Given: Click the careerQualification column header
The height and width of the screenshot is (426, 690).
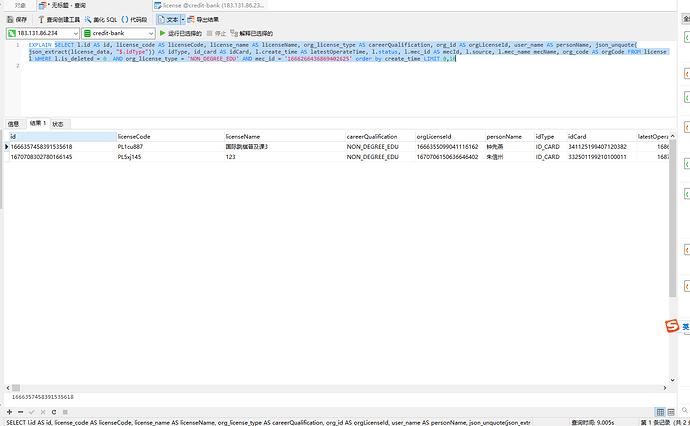Looking at the screenshot, I should pos(380,136).
